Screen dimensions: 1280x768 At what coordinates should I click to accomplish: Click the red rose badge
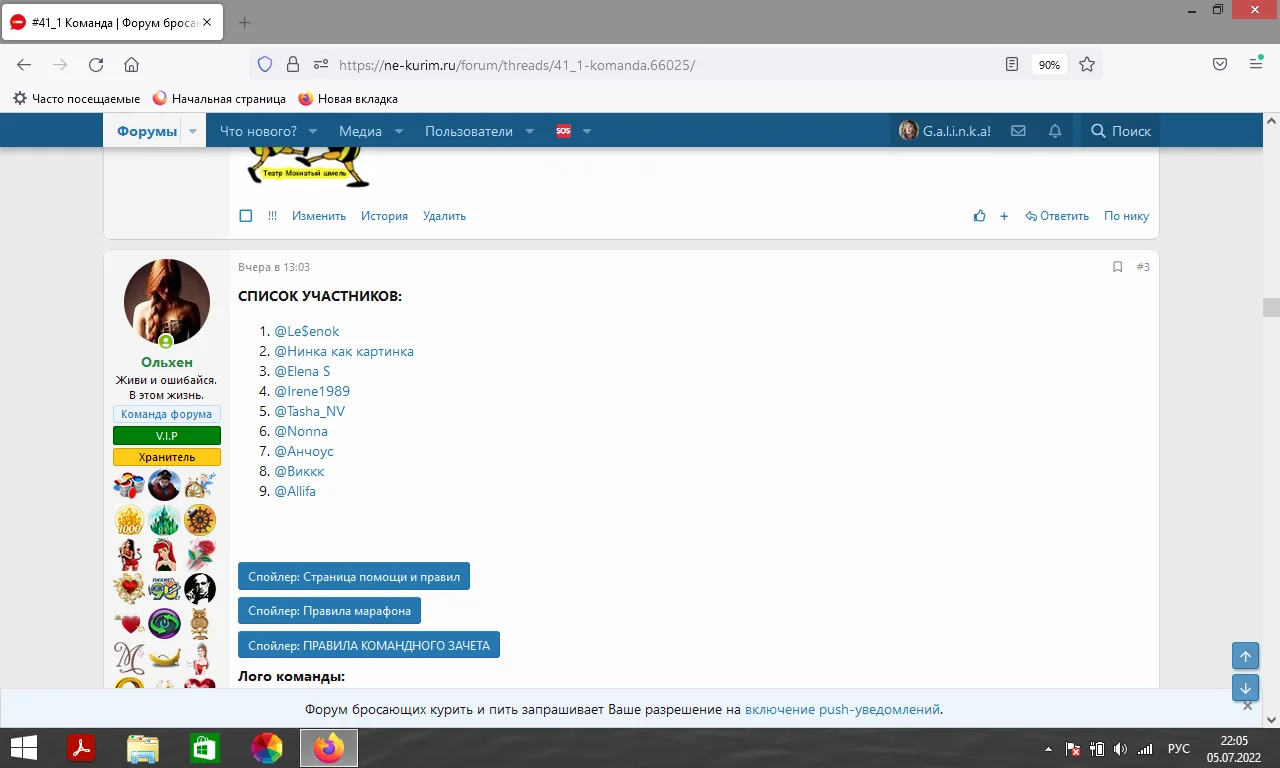[200, 554]
